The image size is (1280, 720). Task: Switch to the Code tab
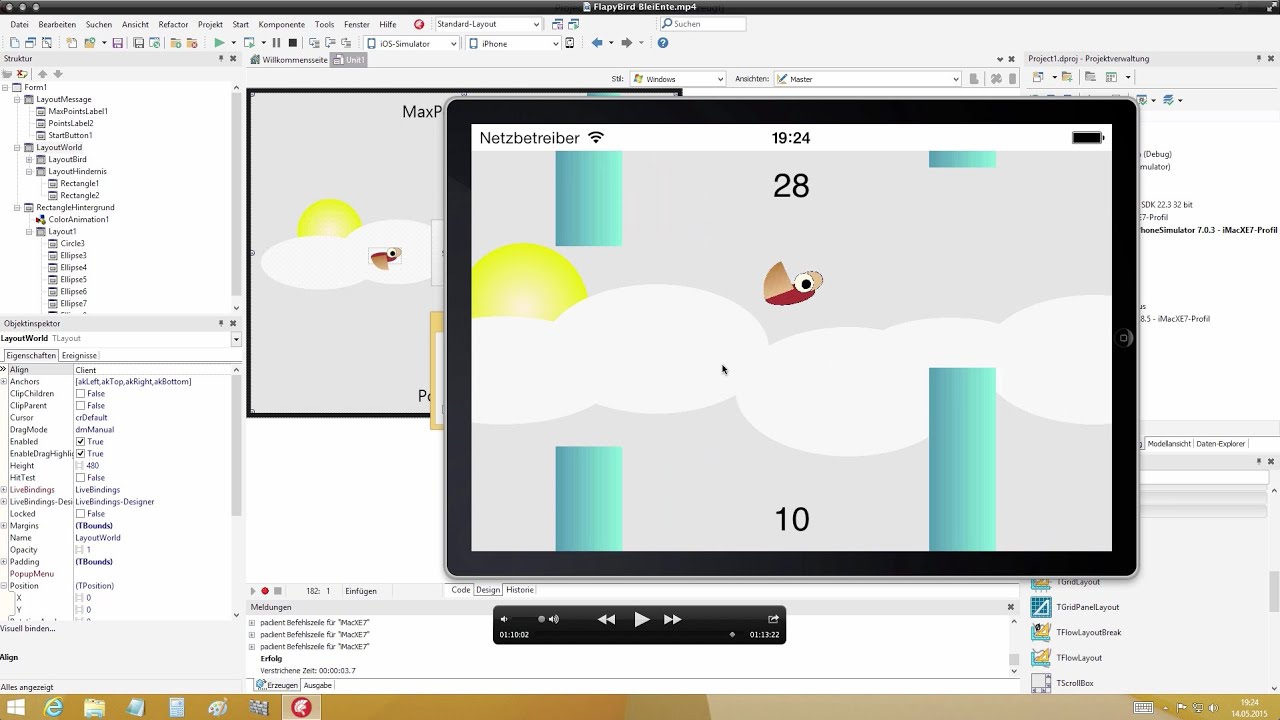[x=460, y=590]
